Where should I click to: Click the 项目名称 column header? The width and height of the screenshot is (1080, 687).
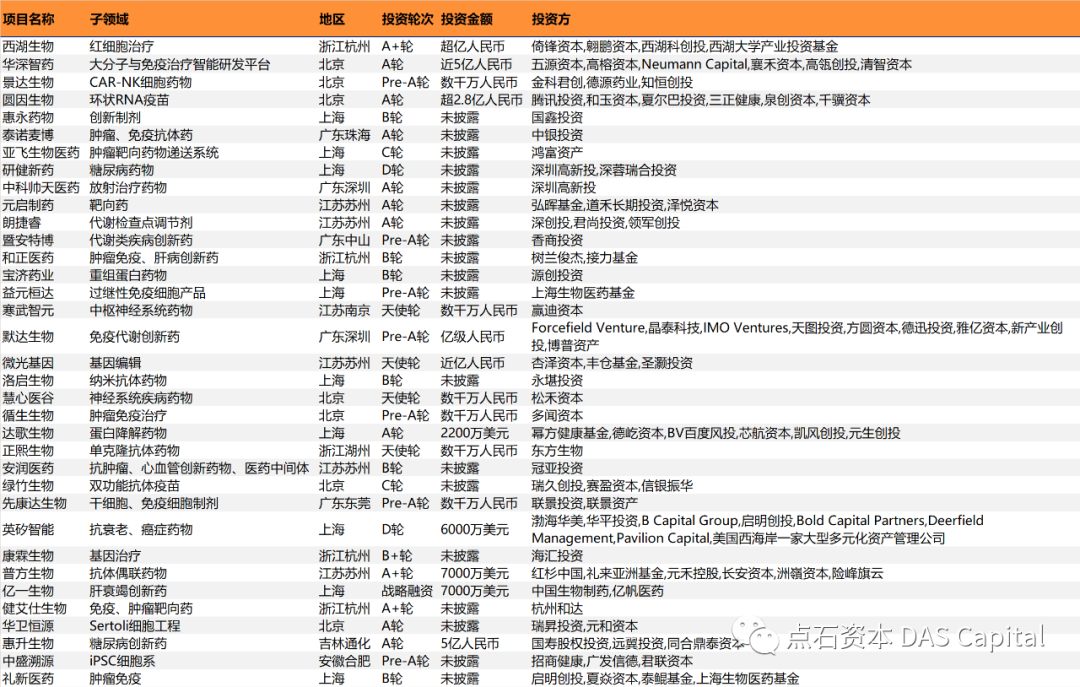tap(28, 19)
